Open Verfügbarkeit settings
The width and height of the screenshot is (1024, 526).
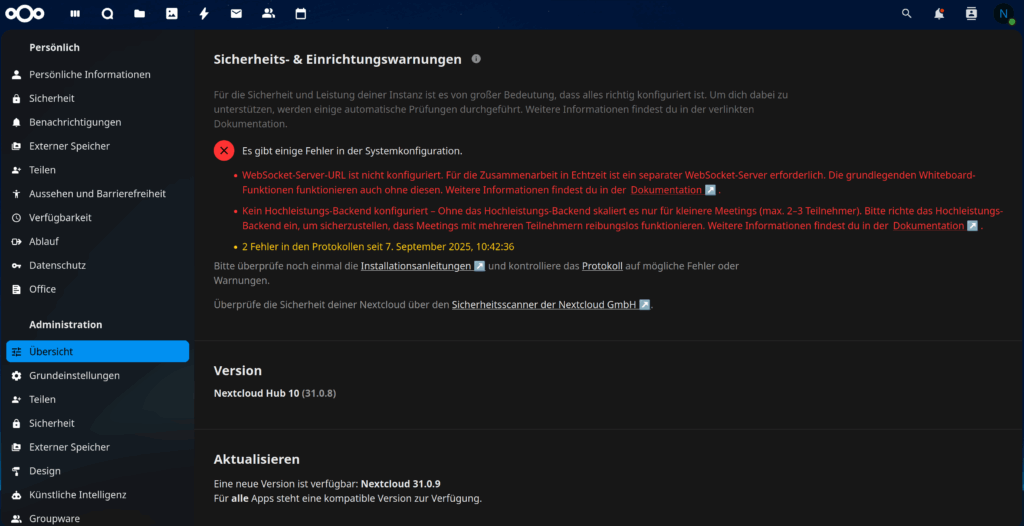click(98, 218)
